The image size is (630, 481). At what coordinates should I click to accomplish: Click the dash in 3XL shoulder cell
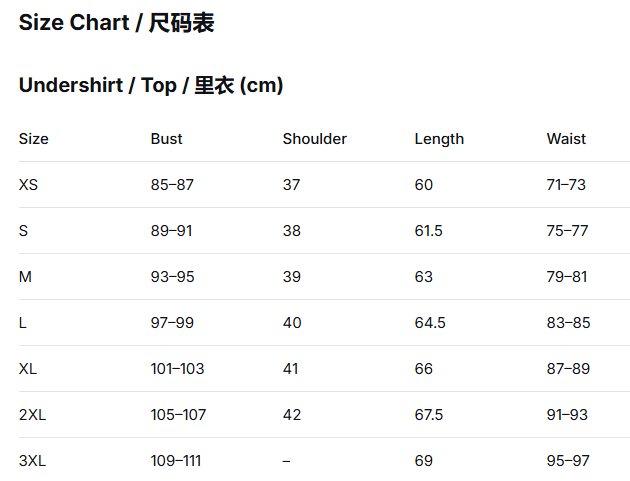[286, 461]
